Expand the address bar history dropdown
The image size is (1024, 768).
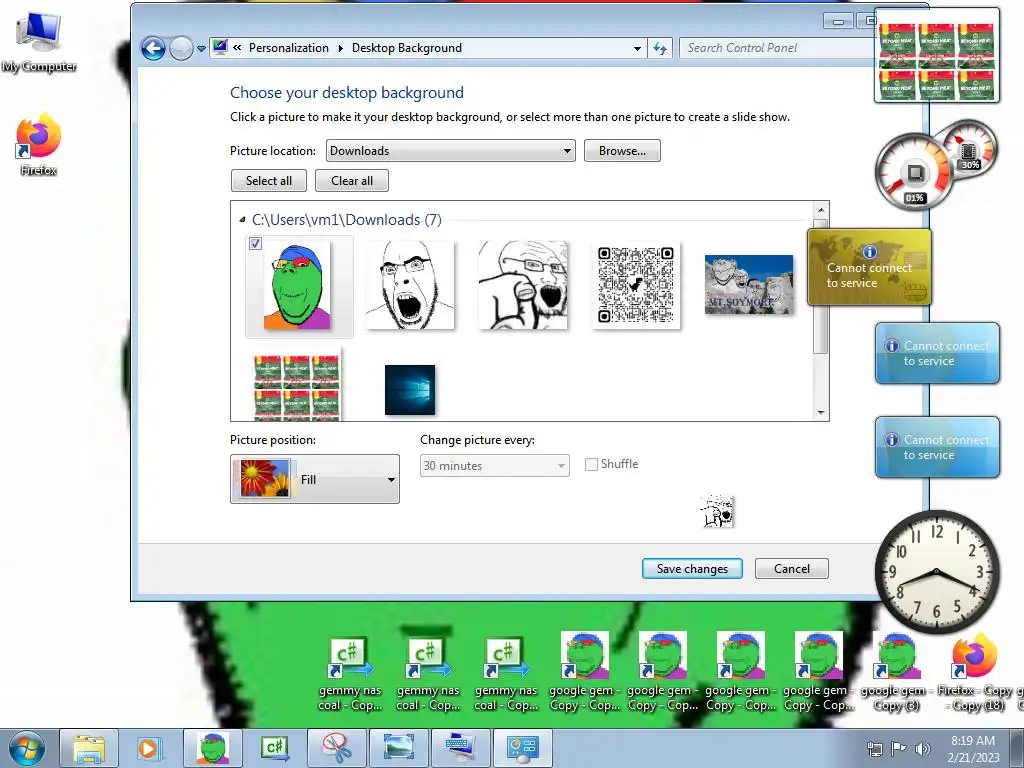click(637, 48)
